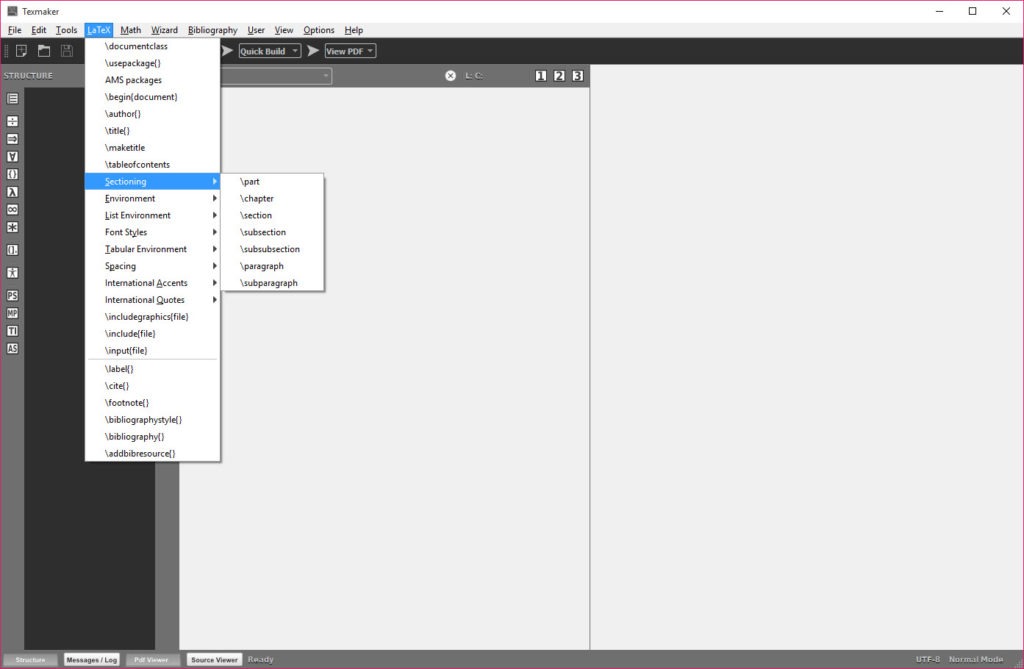The image size is (1024, 669).
Task: Choose \subsection from Sectioning submenu
Action: (x=272, y=233)
